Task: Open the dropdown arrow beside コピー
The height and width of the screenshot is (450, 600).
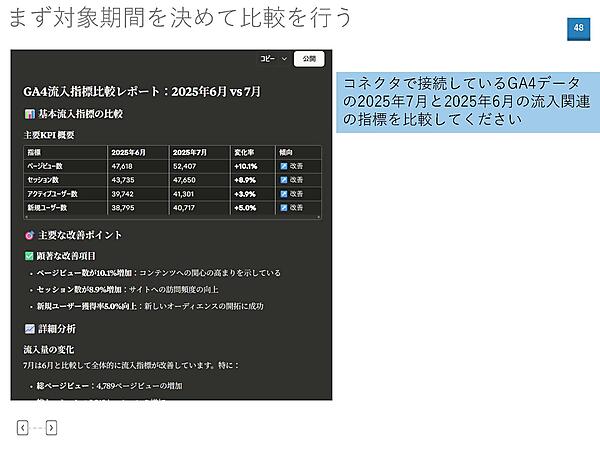Action: click(284, 59)
